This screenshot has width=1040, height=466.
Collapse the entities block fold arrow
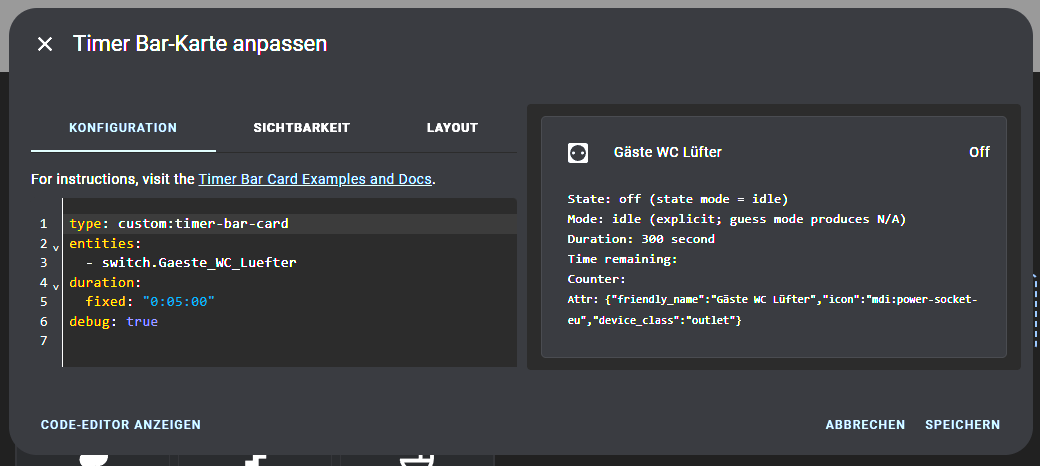pyautogui.click(x=56, y=248)
